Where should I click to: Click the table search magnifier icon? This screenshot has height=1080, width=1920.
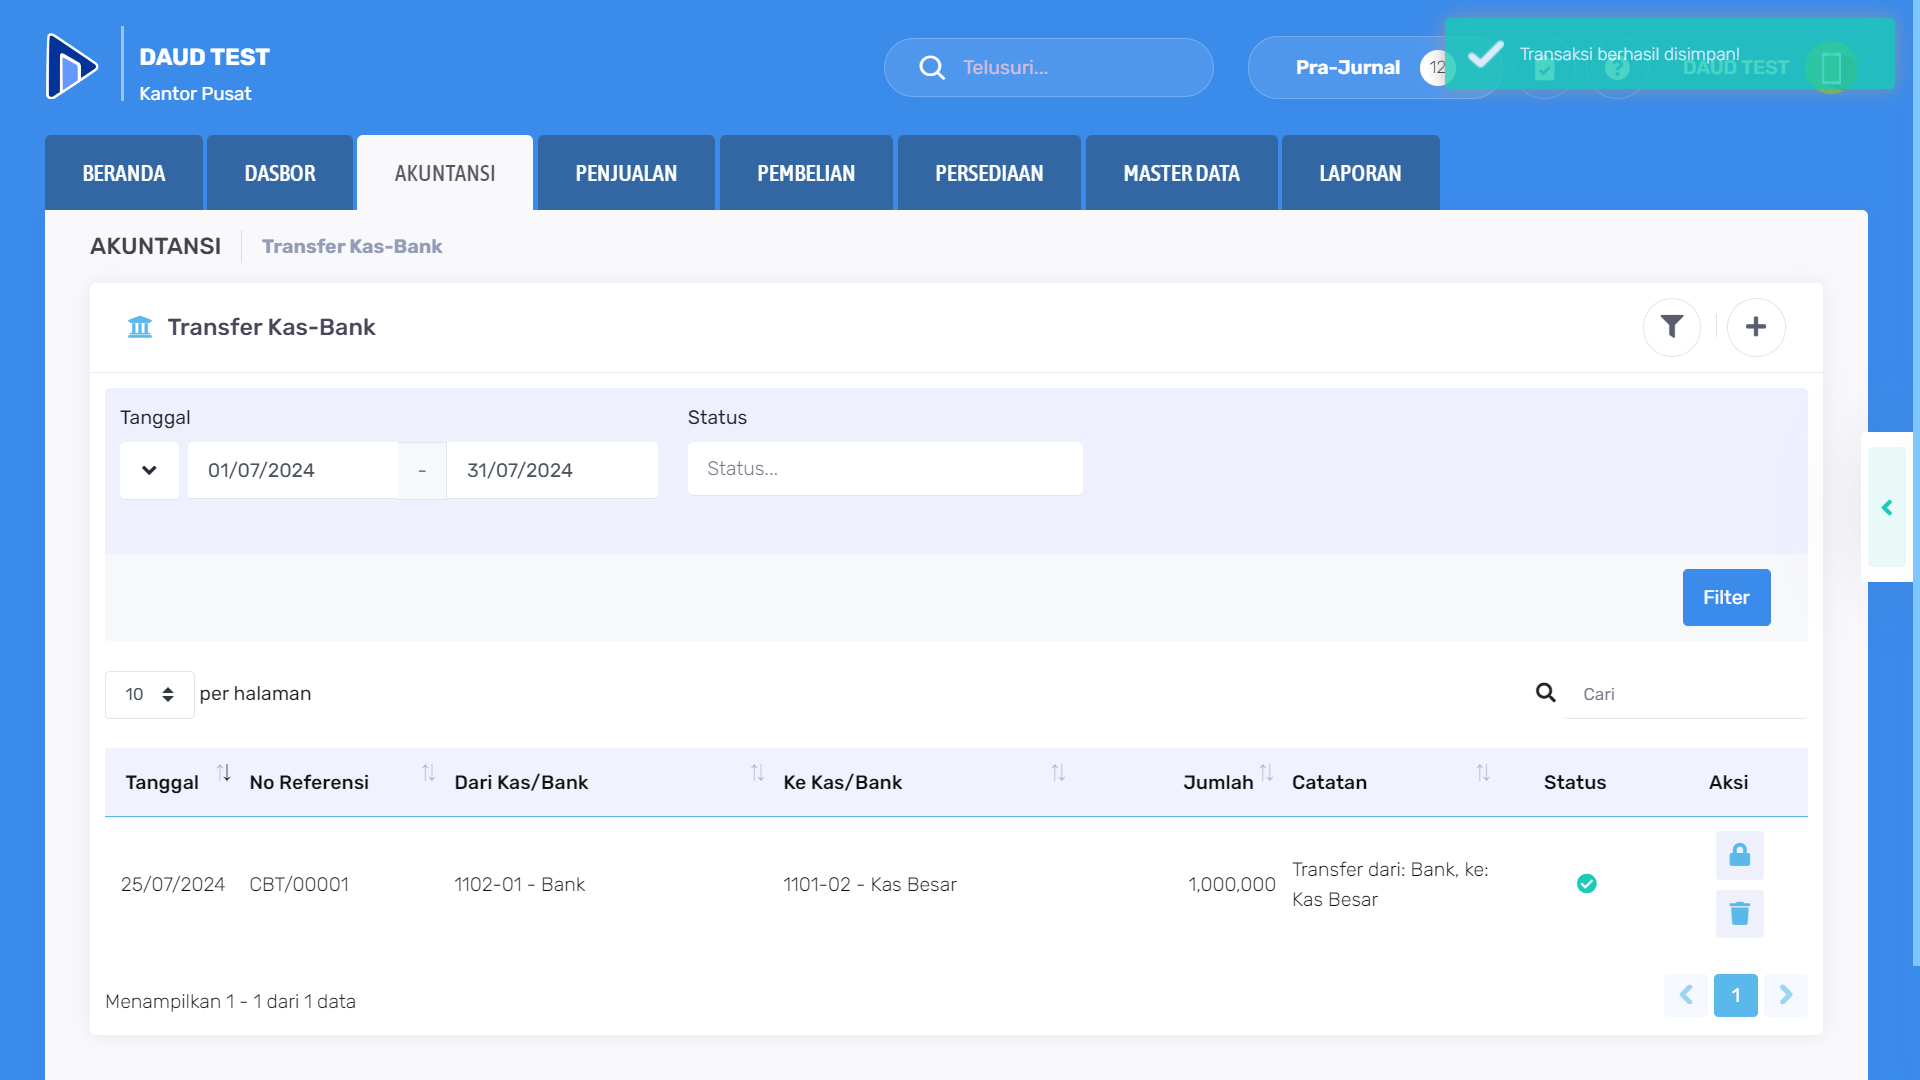pyautogui.click(x=1546, y=693)
